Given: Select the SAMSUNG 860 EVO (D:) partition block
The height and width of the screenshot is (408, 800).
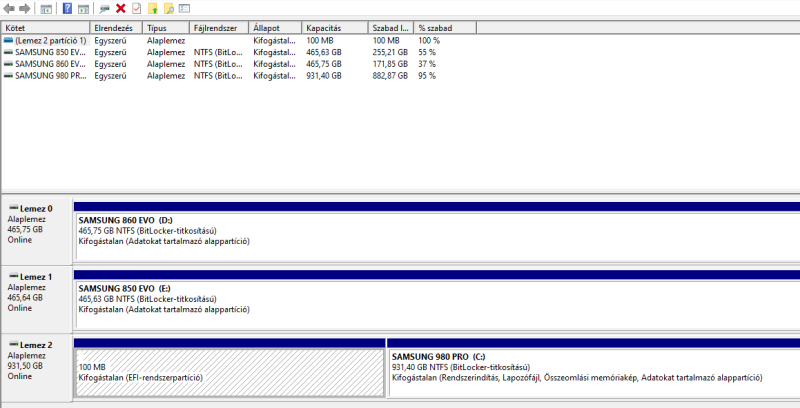Looking at the screenshot, I should pos(437,237).
